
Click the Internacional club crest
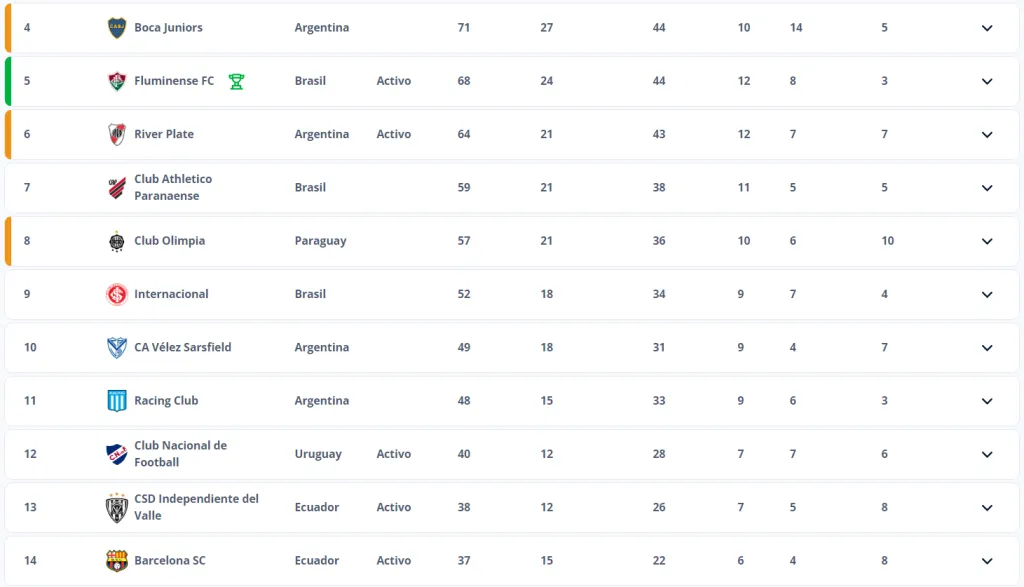[117, 294]
